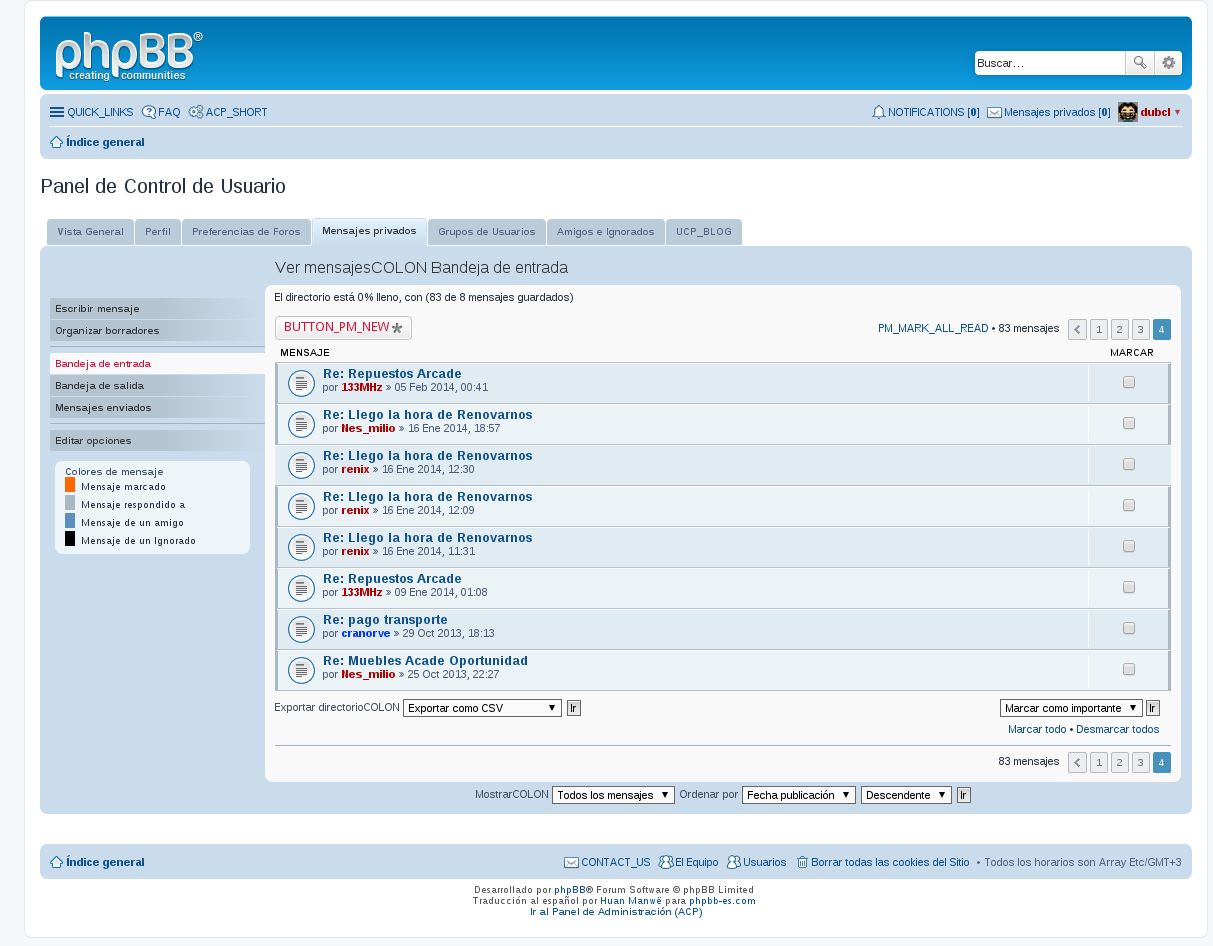Open the Exportar como CSV dropdown
This screenshot has width=1213, height=946.
[x=482, y=708]
